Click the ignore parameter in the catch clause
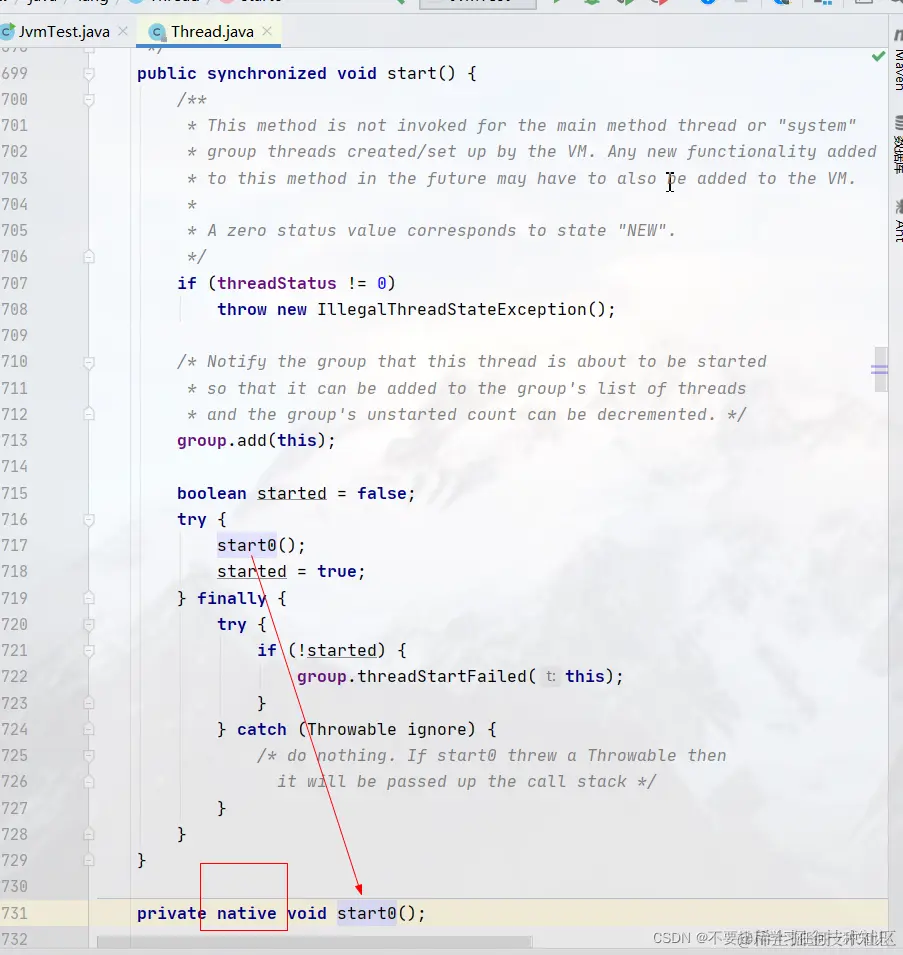 pyautogui.click(x=437, y=730)
